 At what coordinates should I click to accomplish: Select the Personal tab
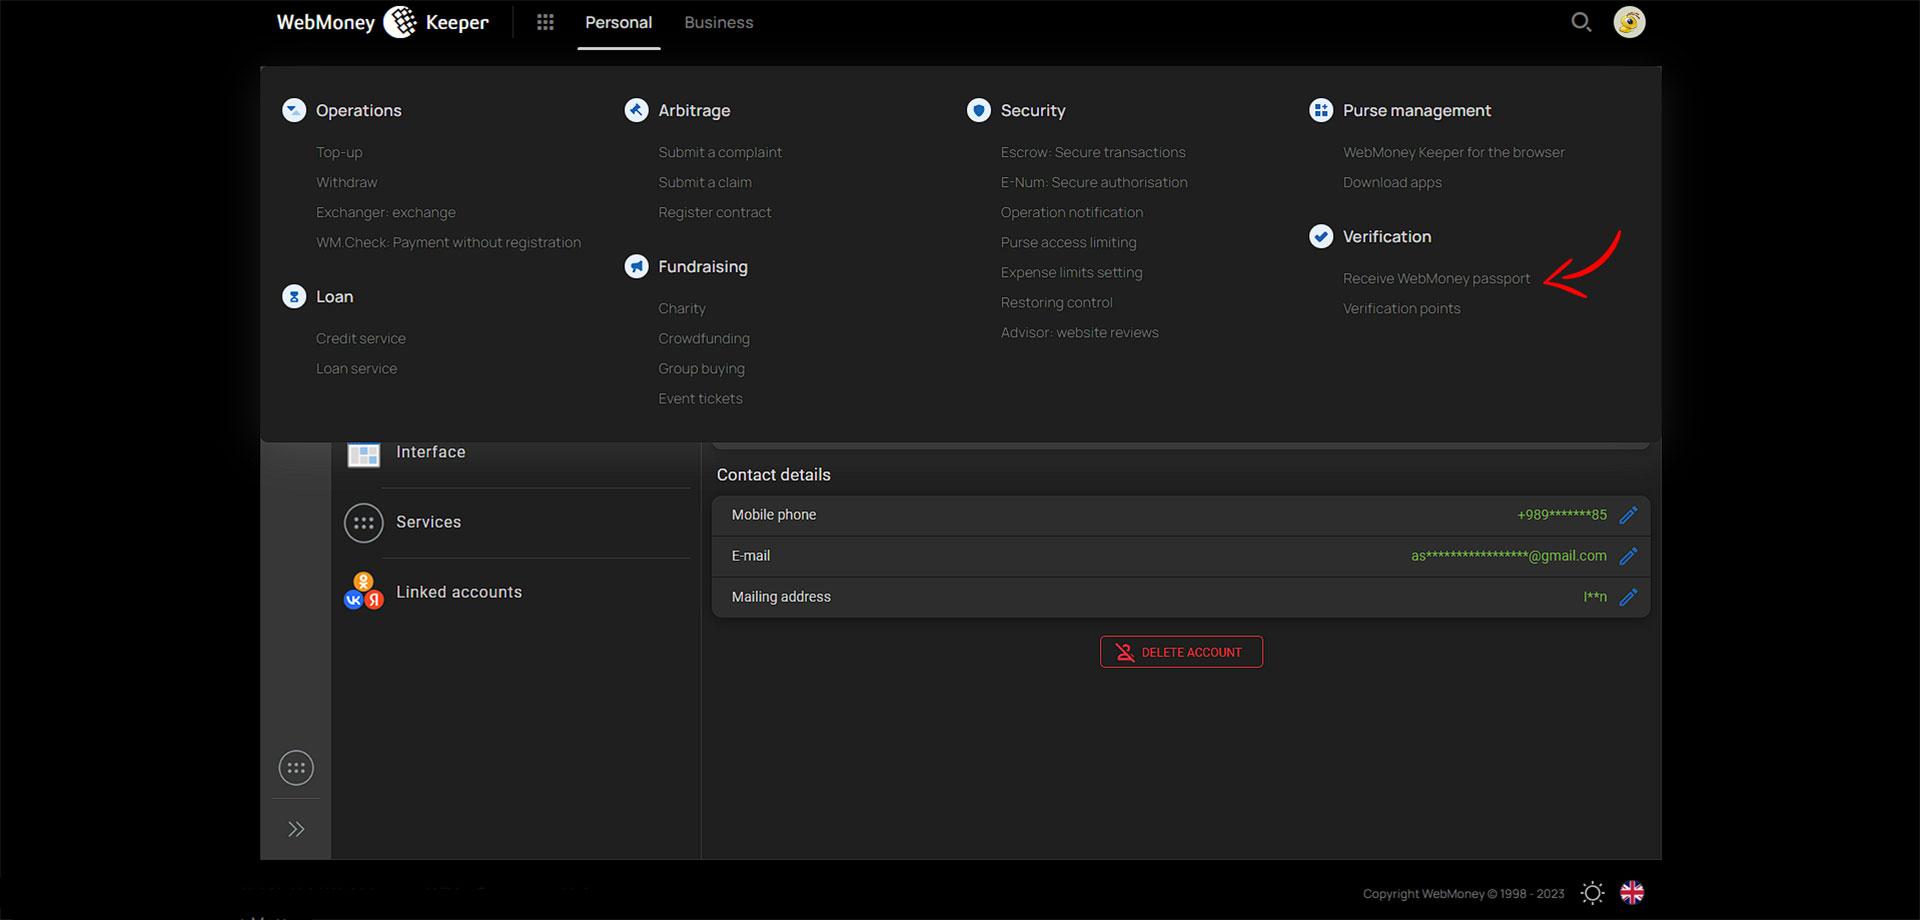pos(618,22)
